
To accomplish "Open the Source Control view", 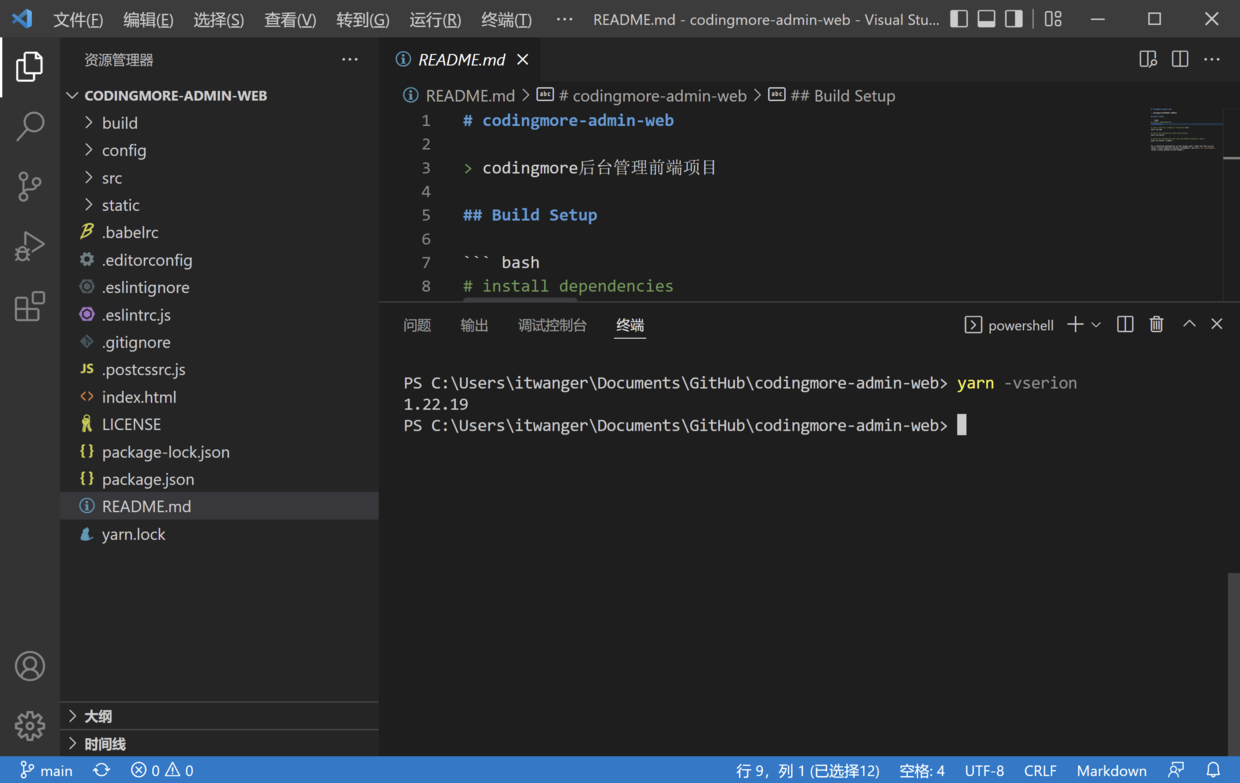I will point(30,186).
